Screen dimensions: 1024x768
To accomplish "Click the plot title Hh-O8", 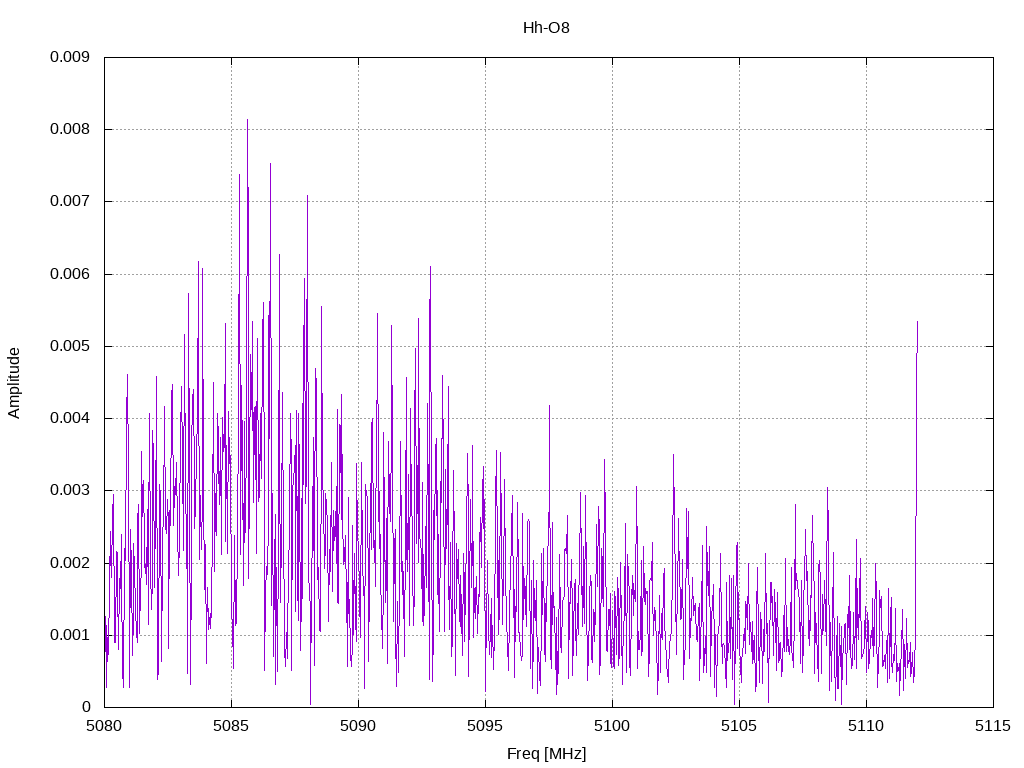I will point(546,28).
